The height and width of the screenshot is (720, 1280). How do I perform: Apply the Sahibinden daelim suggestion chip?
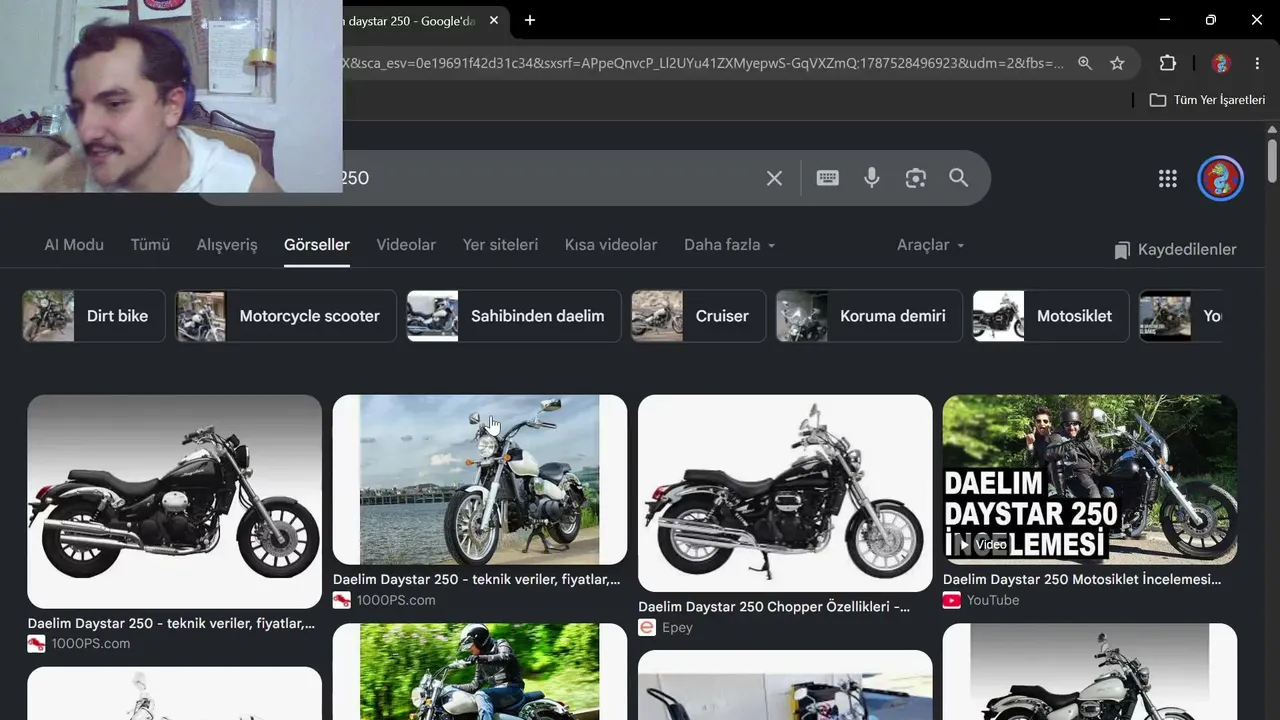tap(514, 316)
